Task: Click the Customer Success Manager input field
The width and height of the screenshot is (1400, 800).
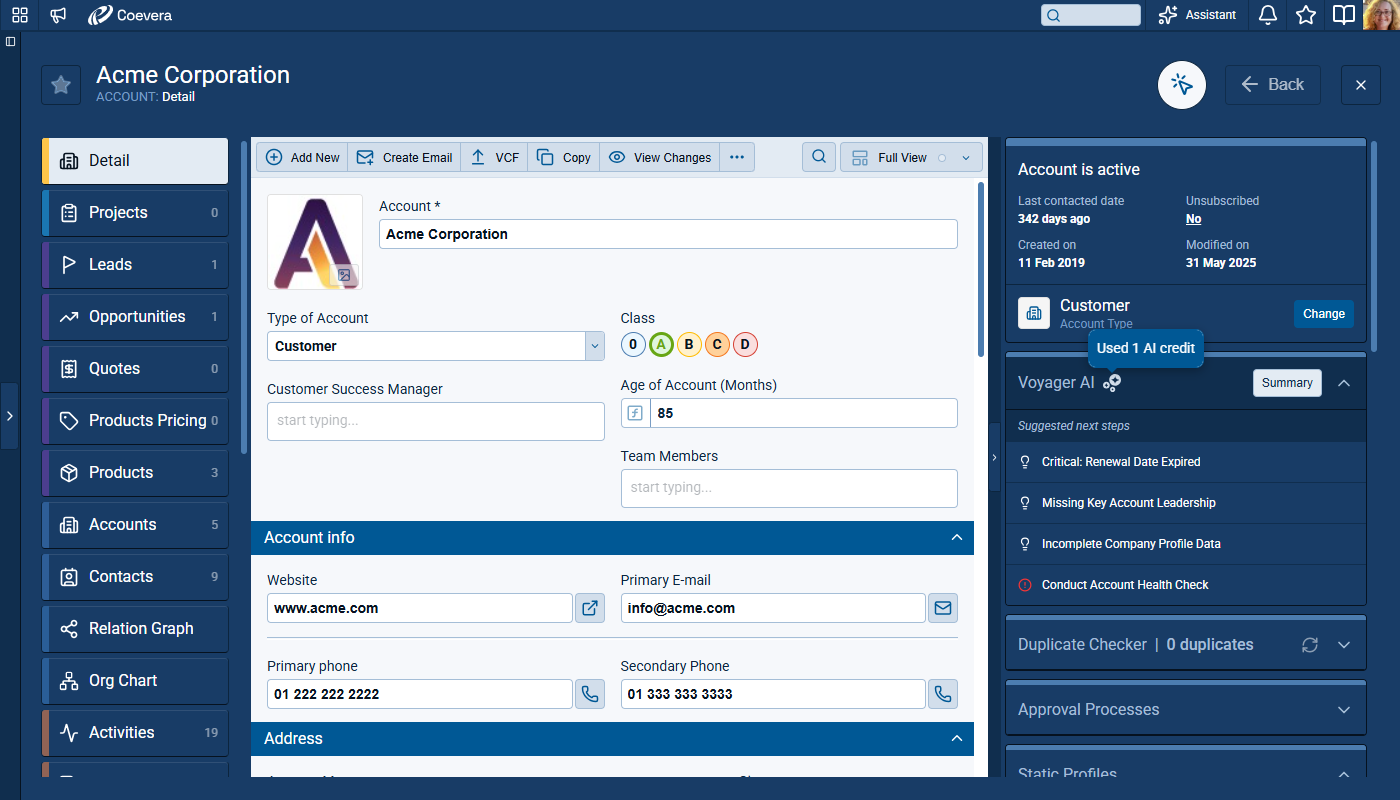Action: click(x=435, y=421)
